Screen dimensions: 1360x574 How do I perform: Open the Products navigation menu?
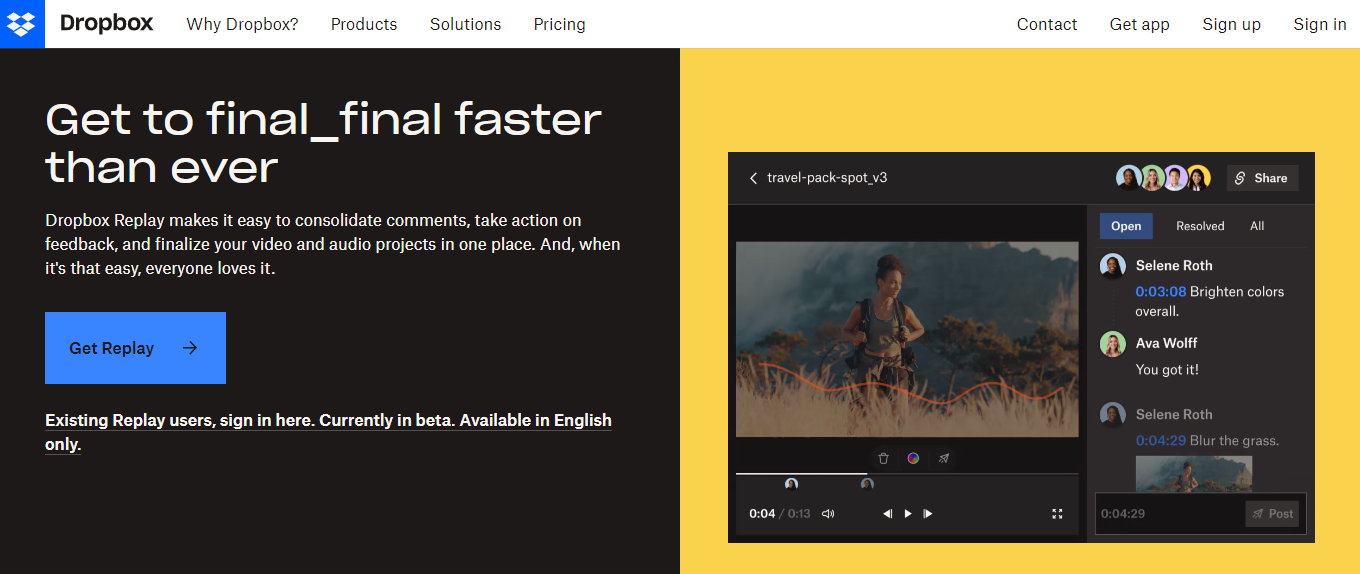click(x=364, y=24)
